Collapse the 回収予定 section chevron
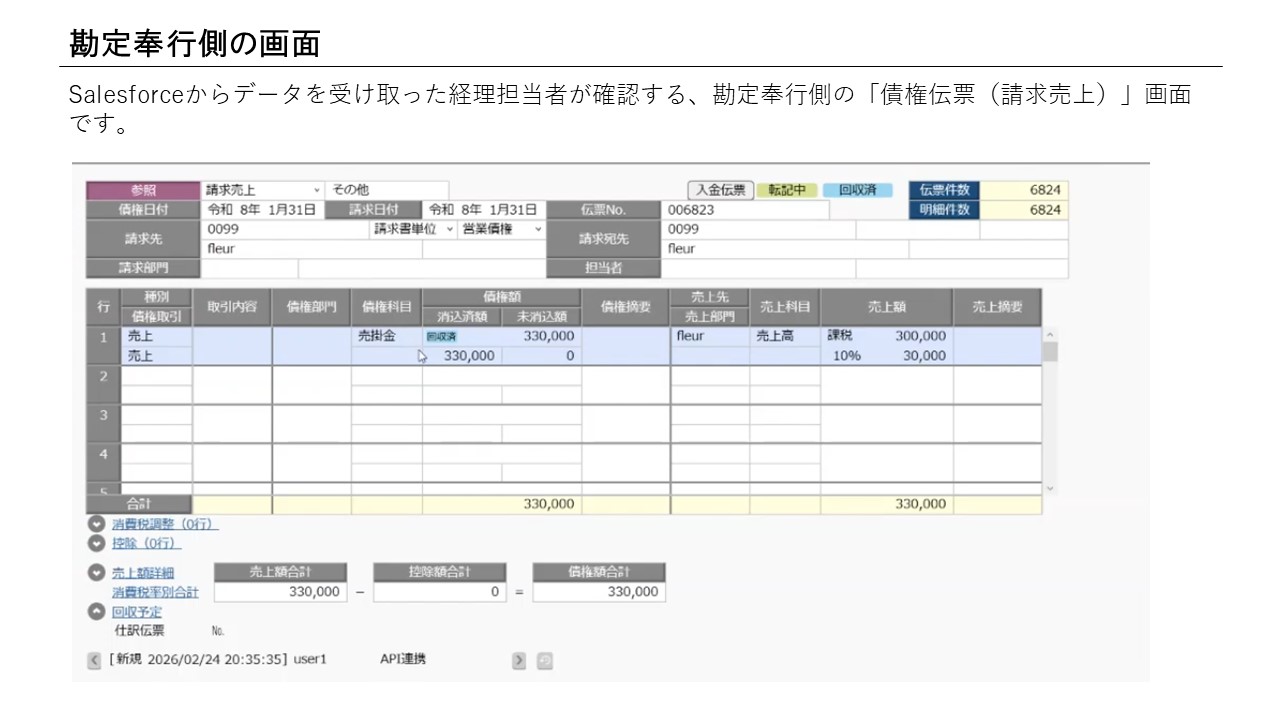 96,611
